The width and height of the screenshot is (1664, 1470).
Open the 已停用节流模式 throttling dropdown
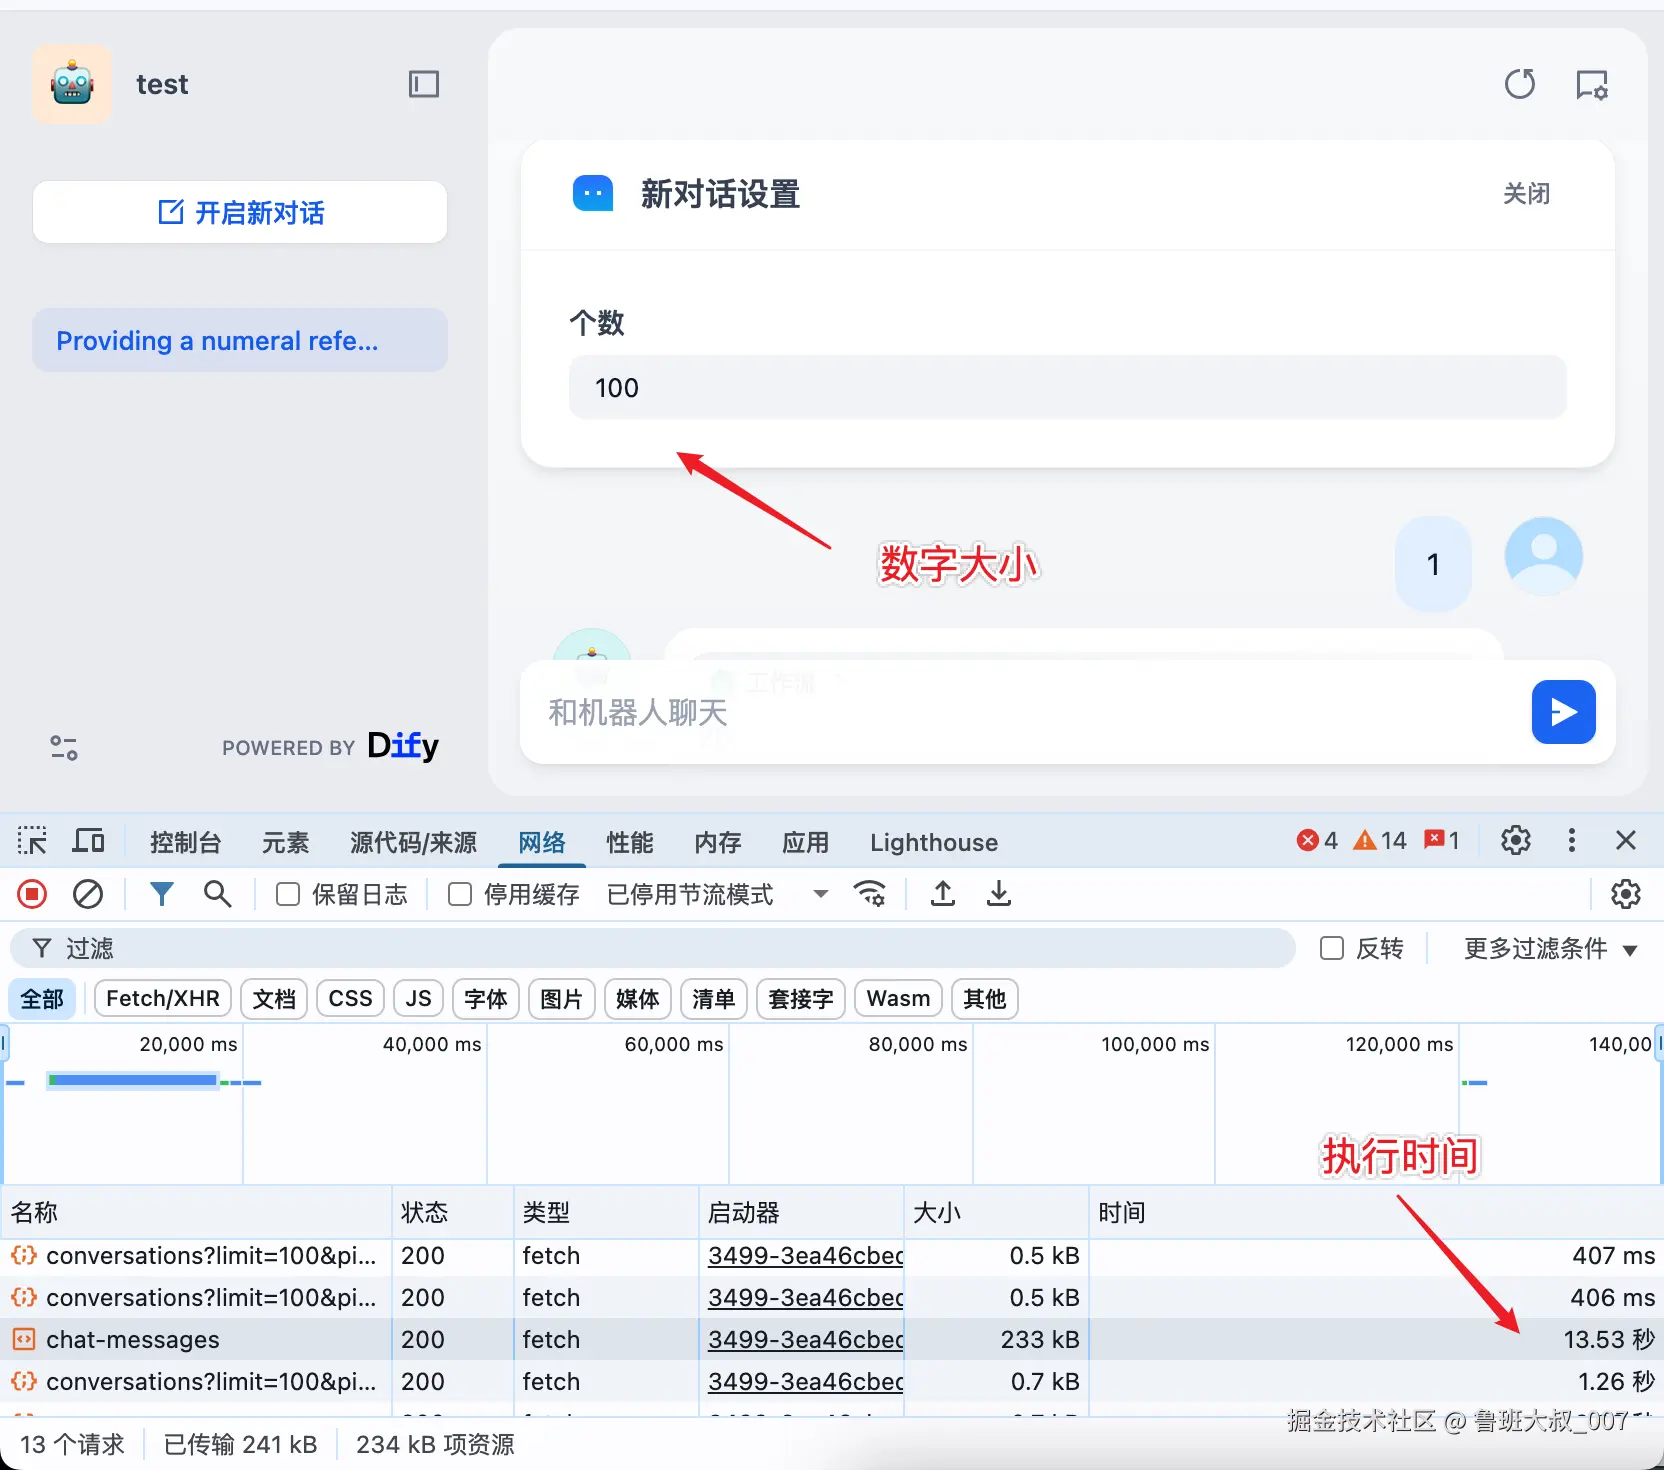point(718,894)
